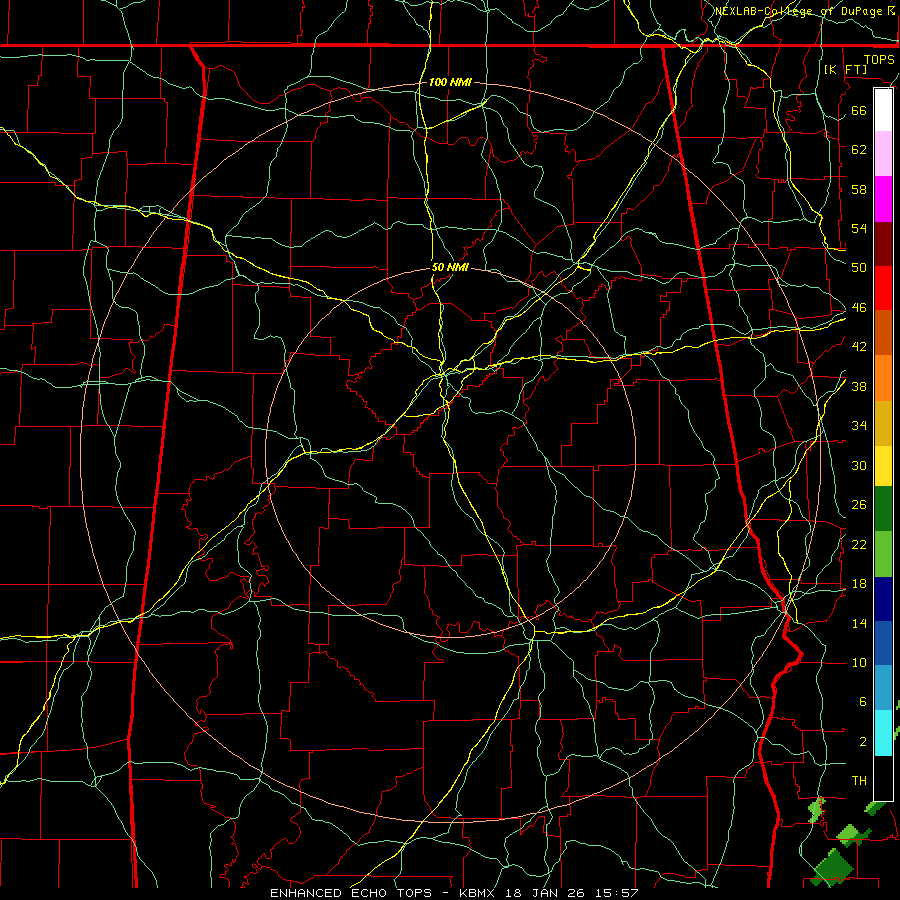Click the legend value '2'
900x900 pixels.
[862, 742]
